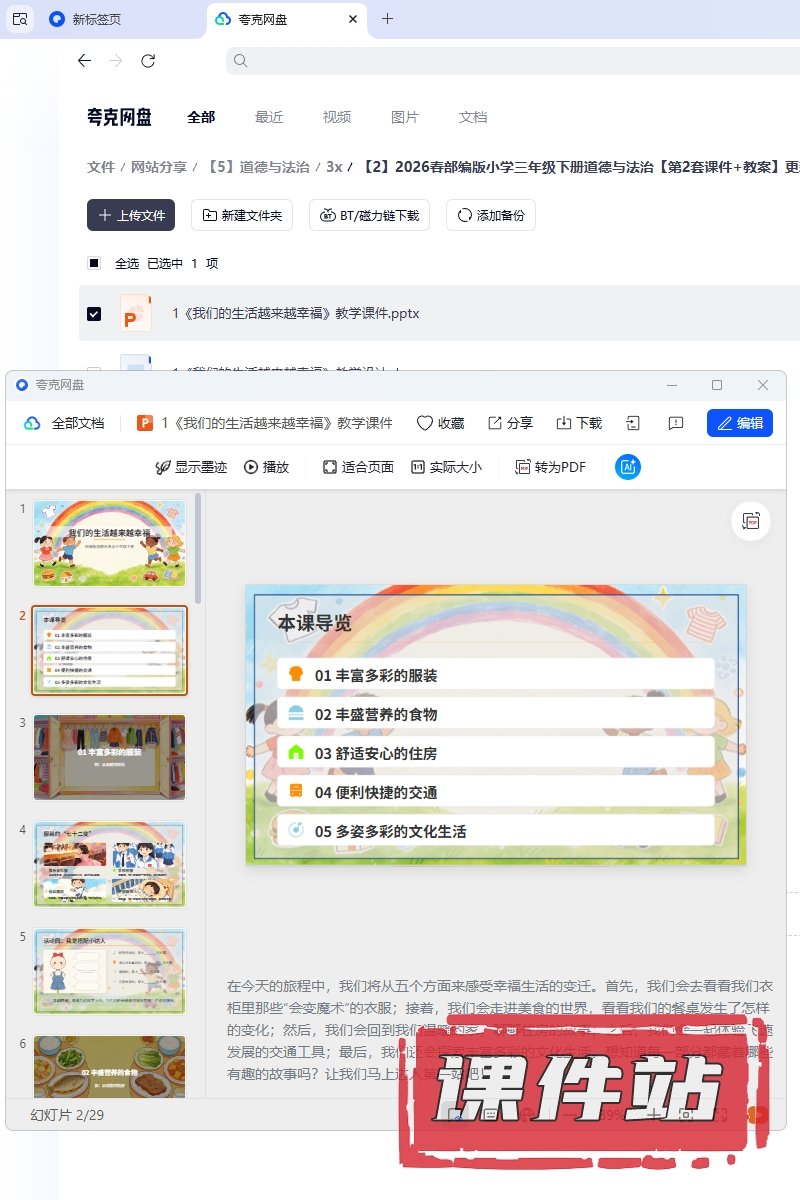
Task: Reload the page with browser refresh icon
Action: [x=148, y=61]
